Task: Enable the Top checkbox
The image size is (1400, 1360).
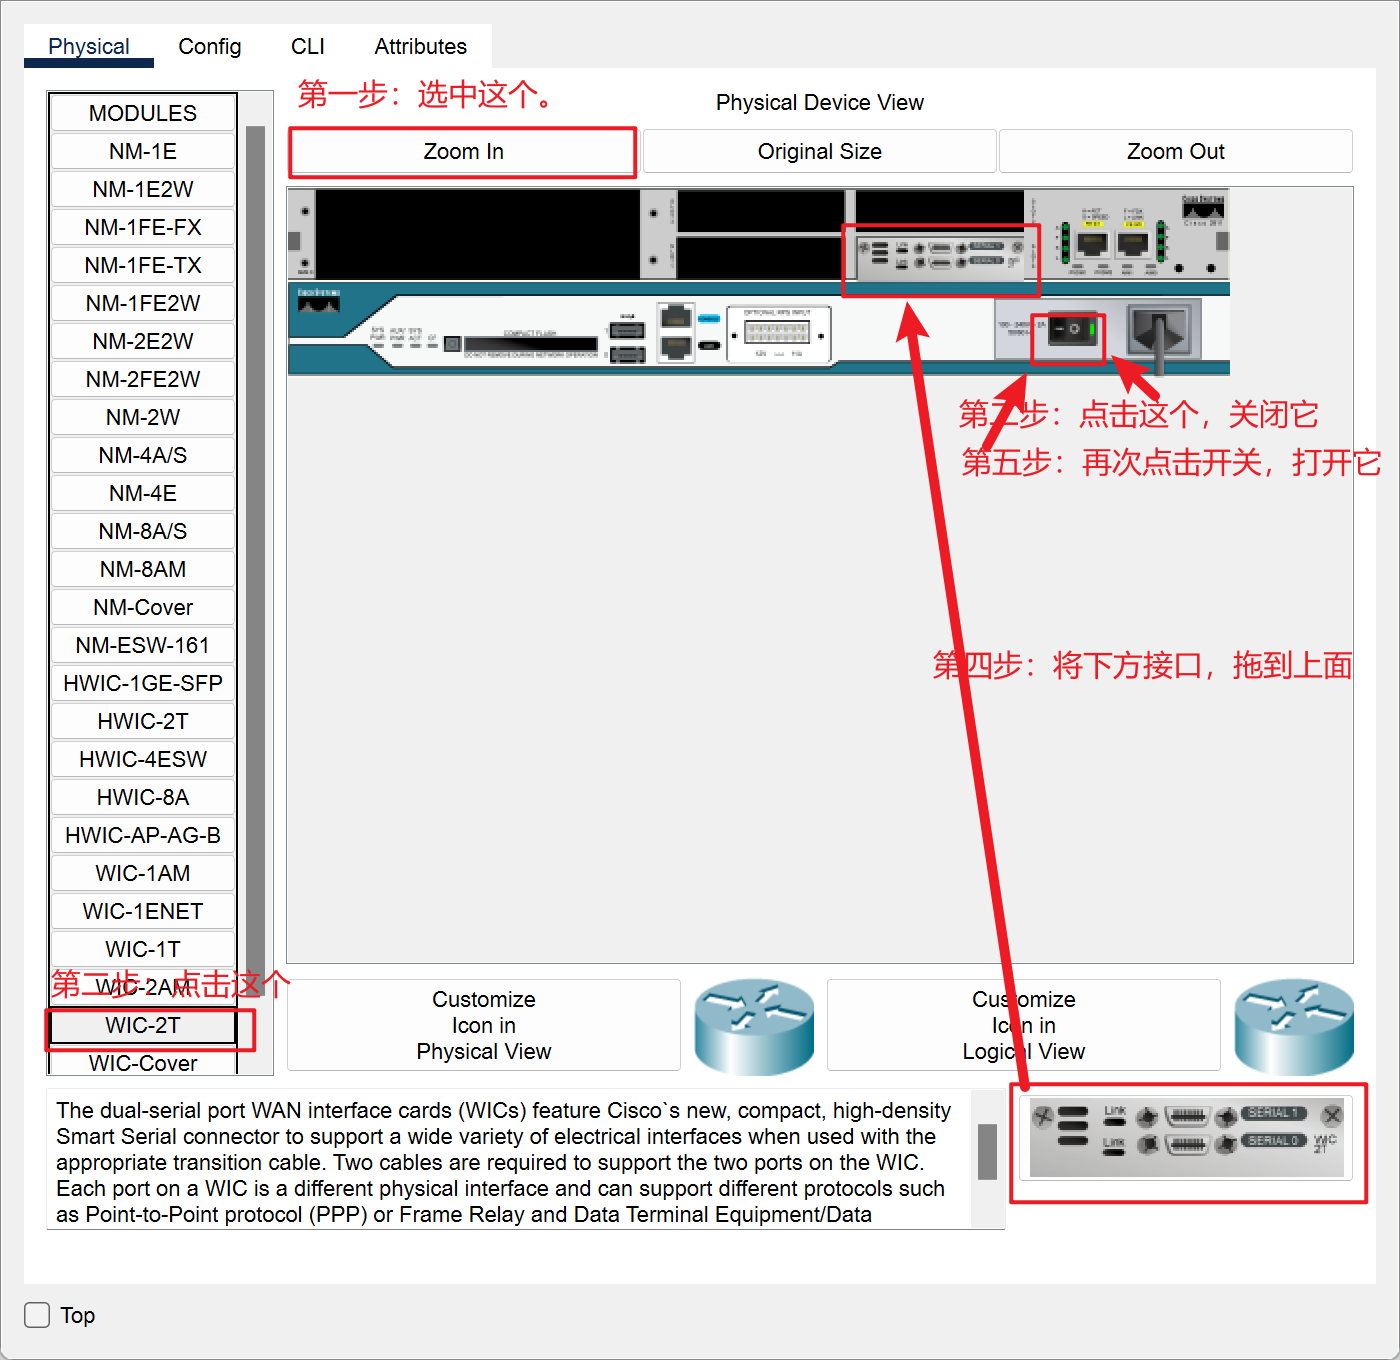Action: (37, 1315)
